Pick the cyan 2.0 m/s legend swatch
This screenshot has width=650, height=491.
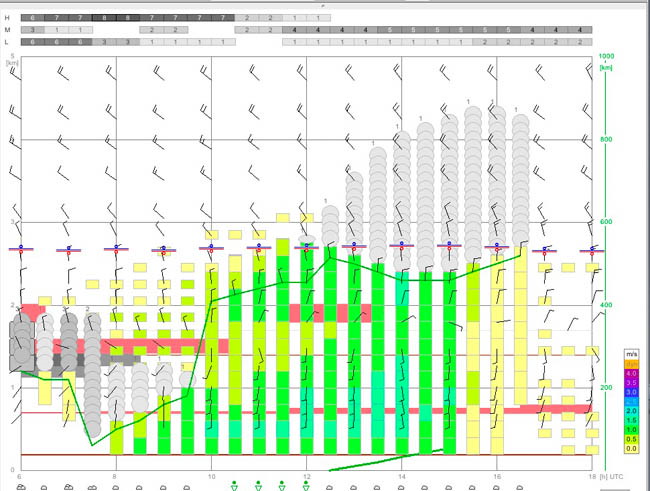[631, 411]
